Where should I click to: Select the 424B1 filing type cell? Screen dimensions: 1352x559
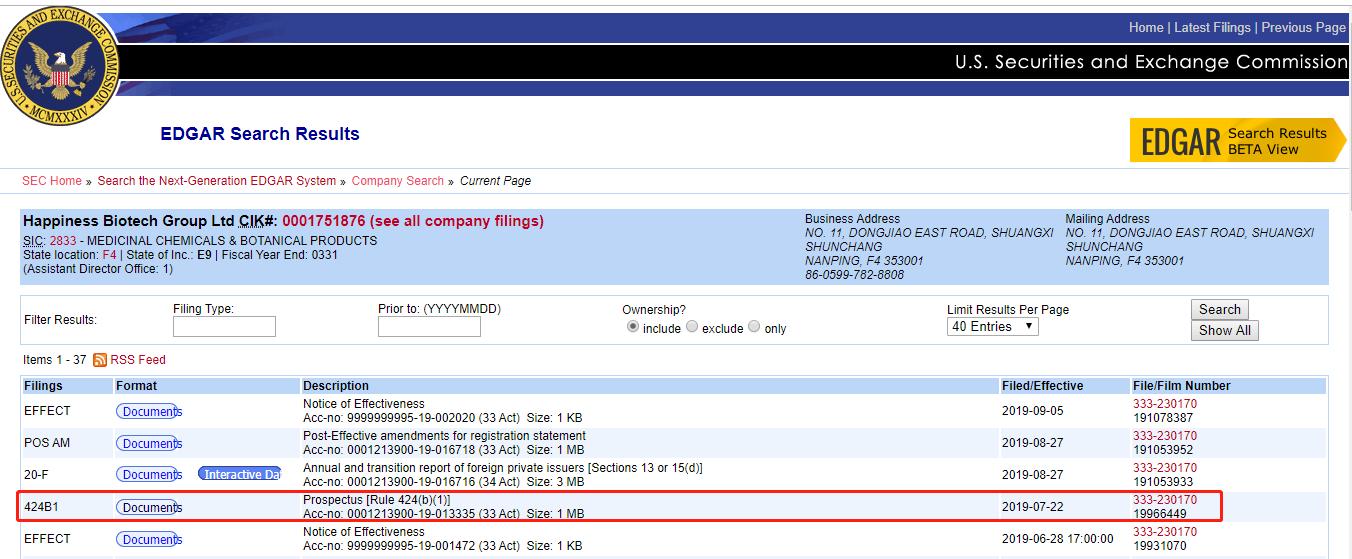click(41, 507)
